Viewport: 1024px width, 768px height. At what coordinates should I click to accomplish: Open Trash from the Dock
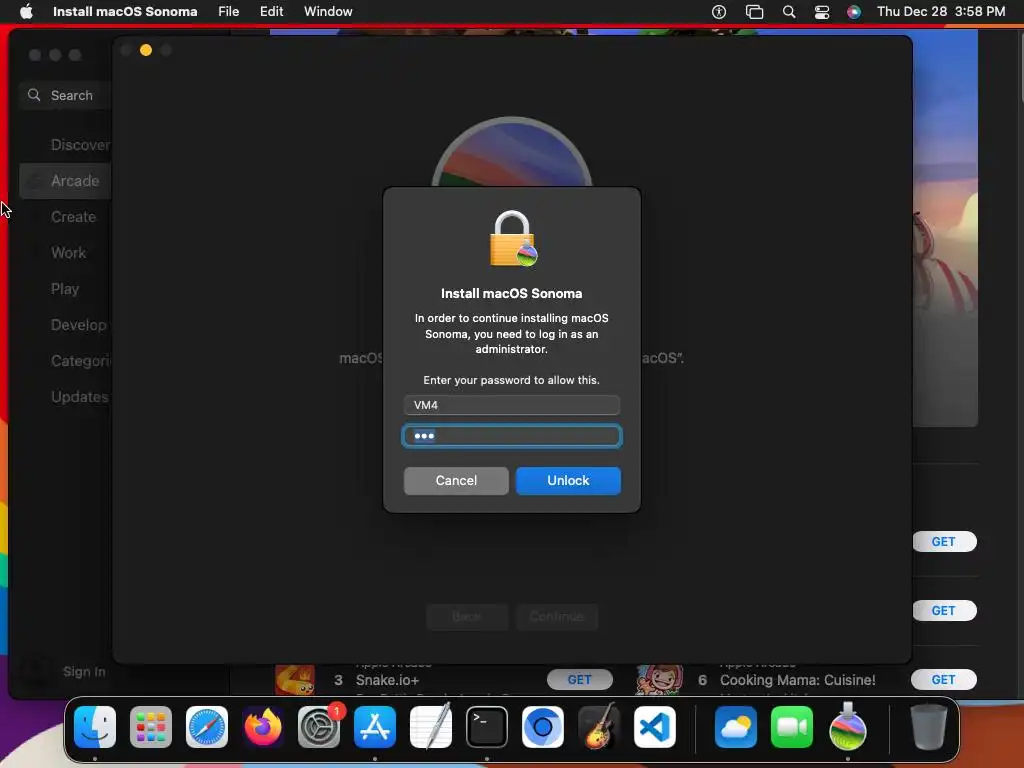(929, 727)
